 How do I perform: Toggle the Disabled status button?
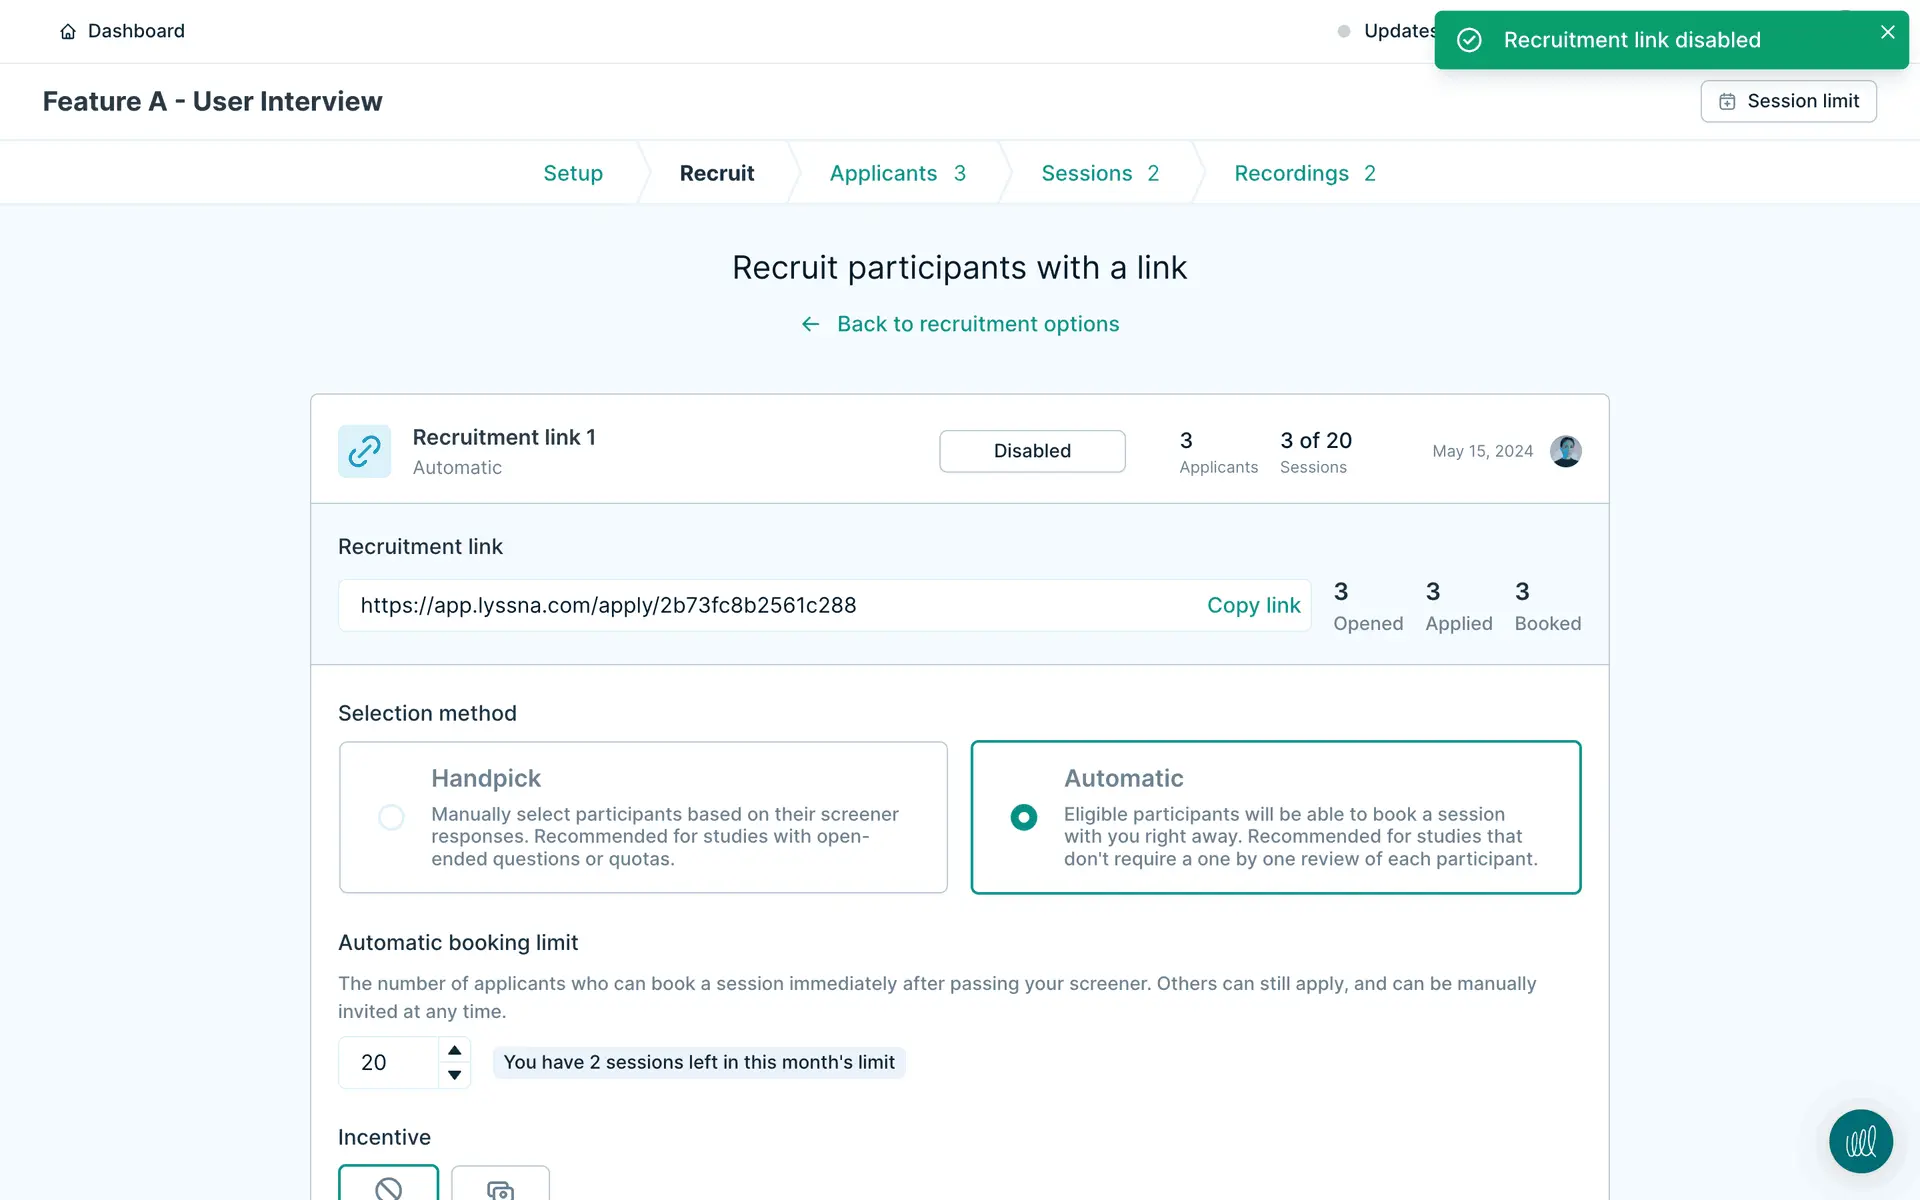(1032, 451)
